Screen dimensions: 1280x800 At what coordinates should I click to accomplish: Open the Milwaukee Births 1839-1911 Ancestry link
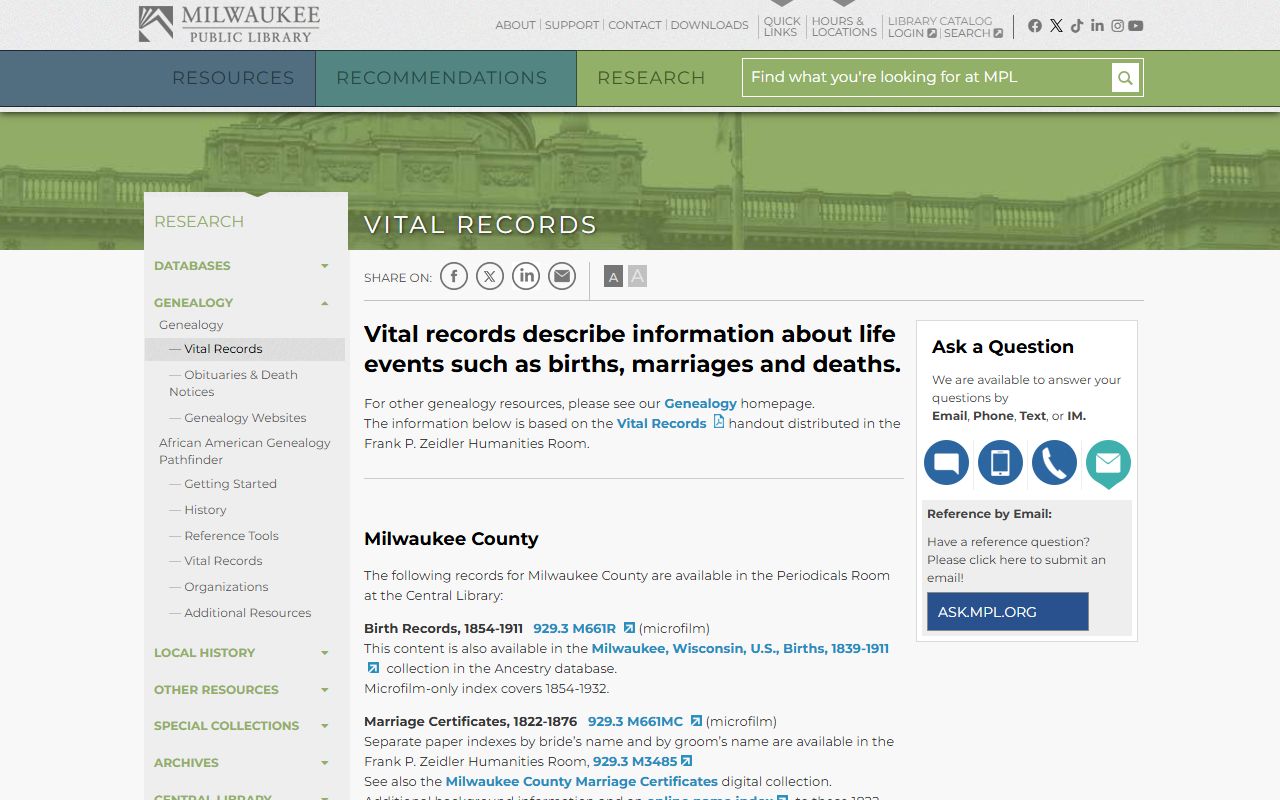(740, 648)
